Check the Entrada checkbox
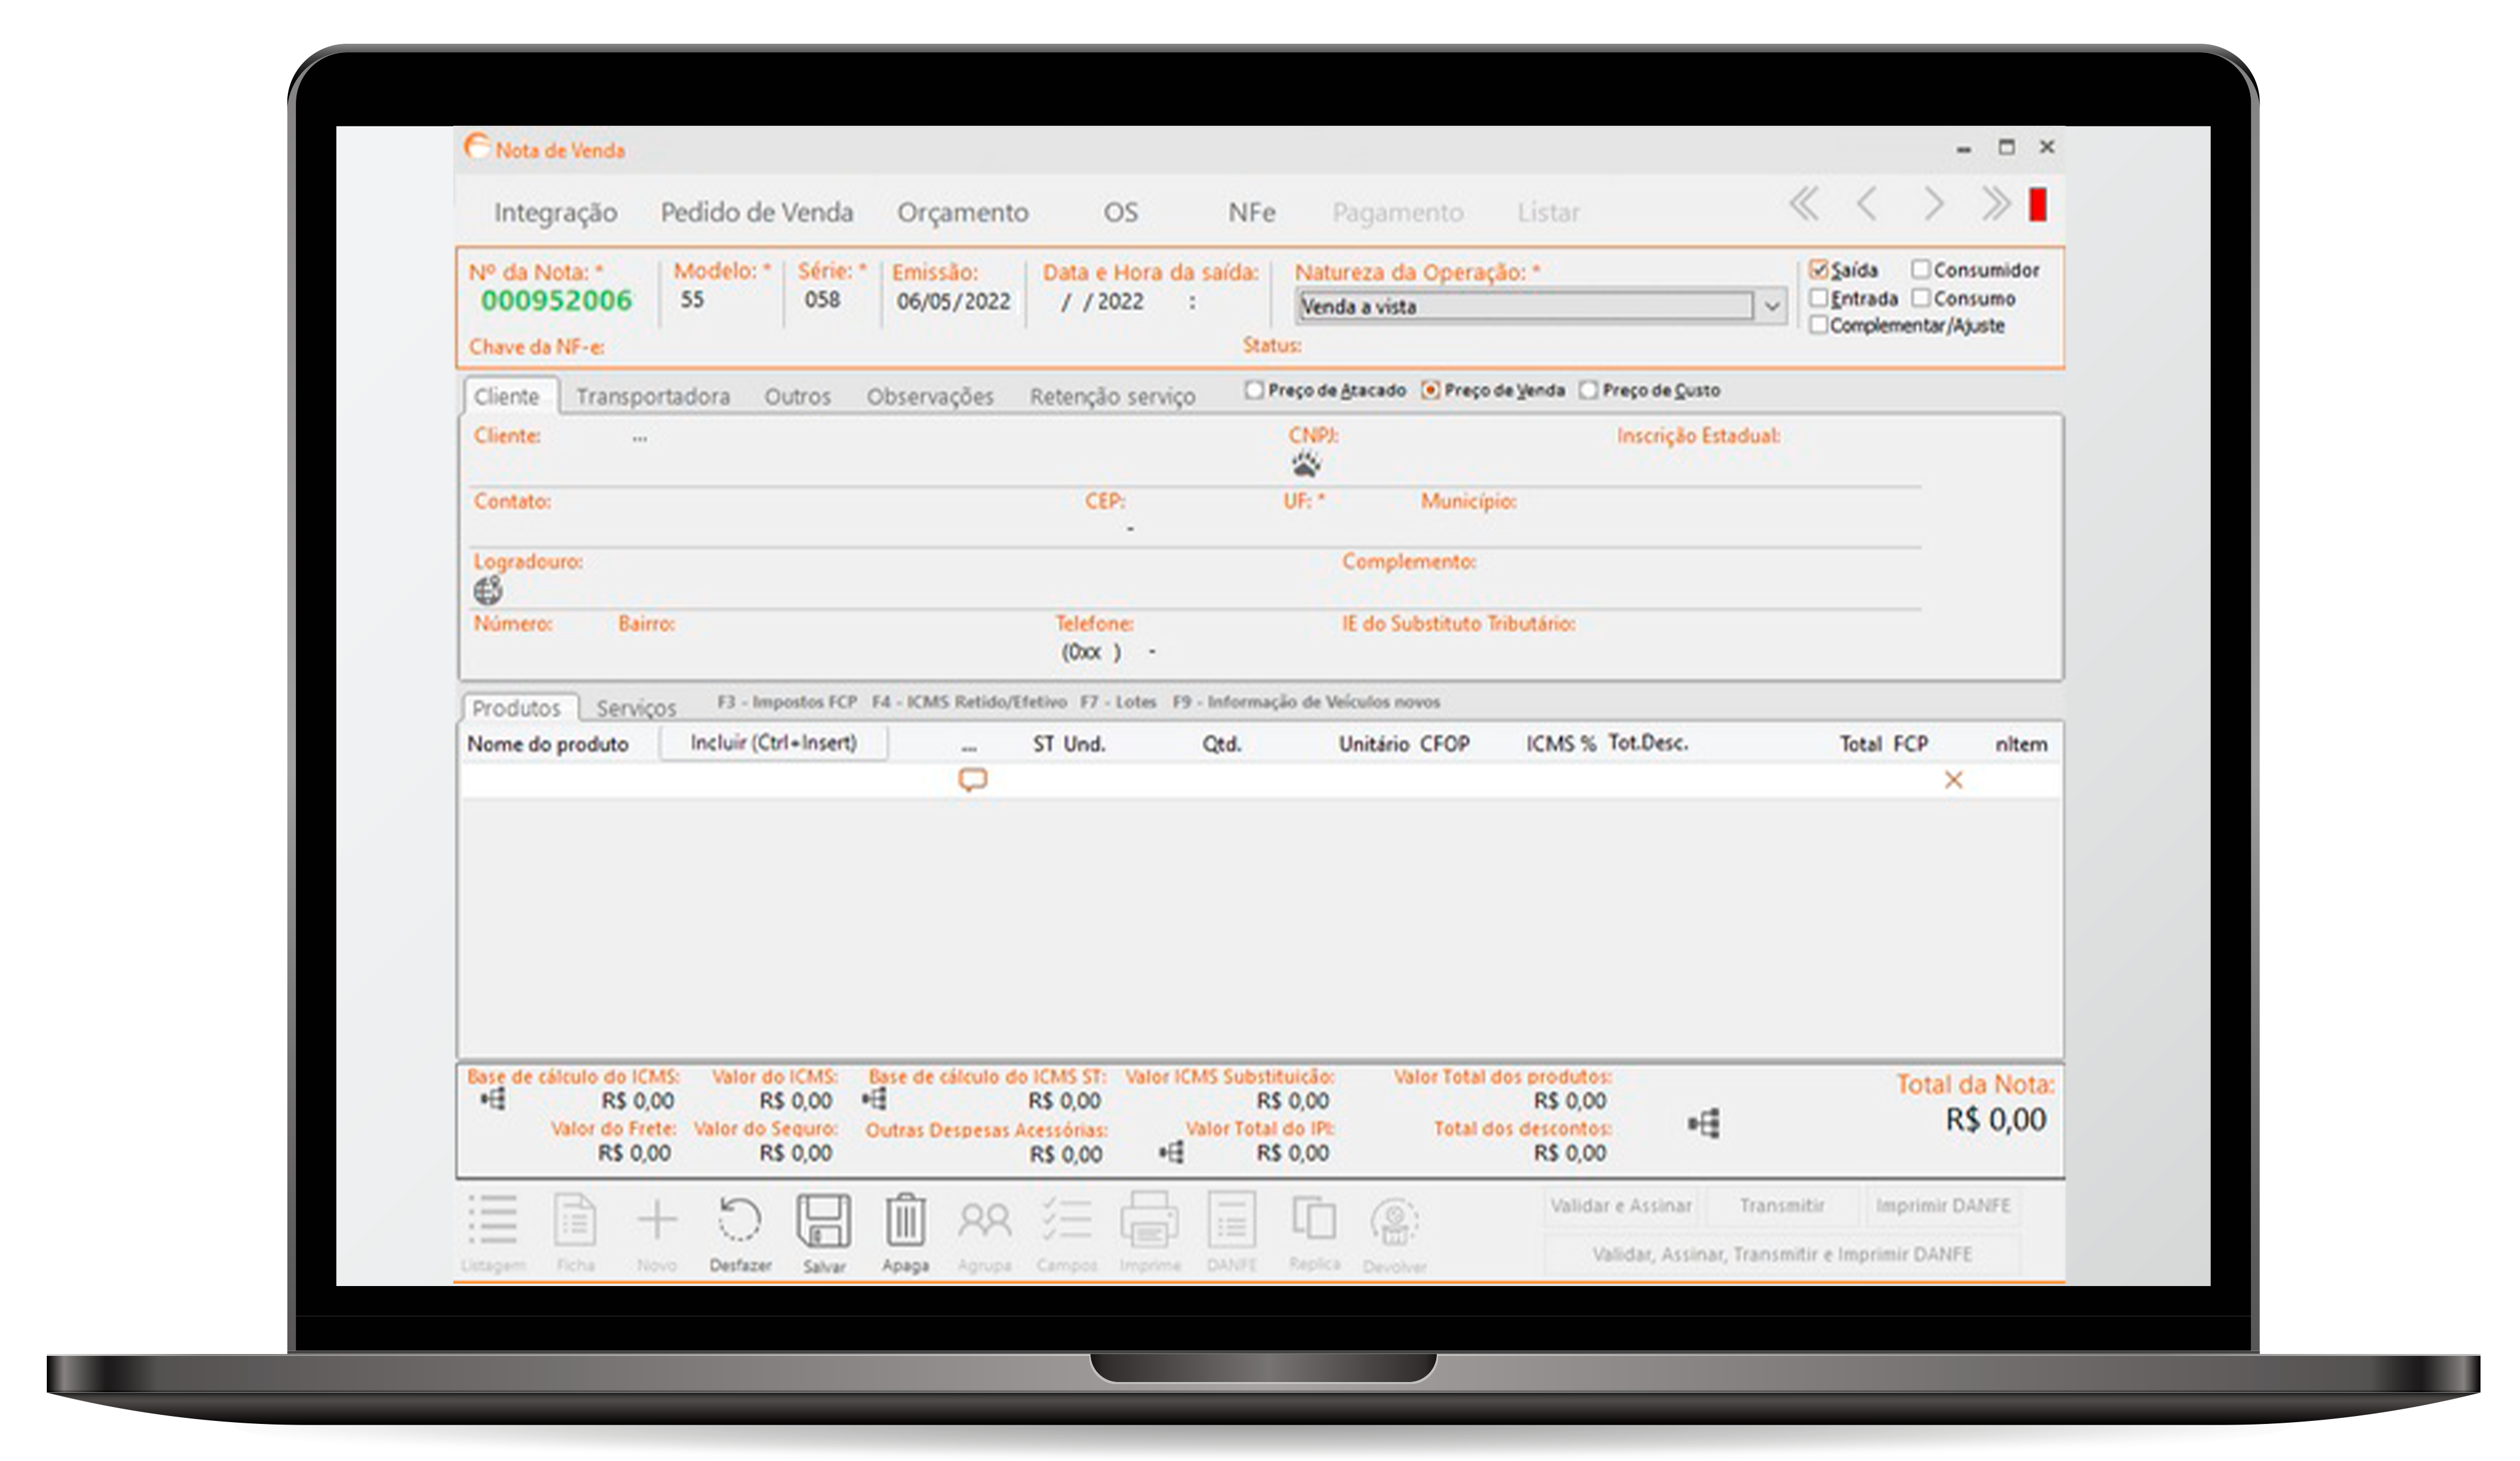 tap(1819, 298)
